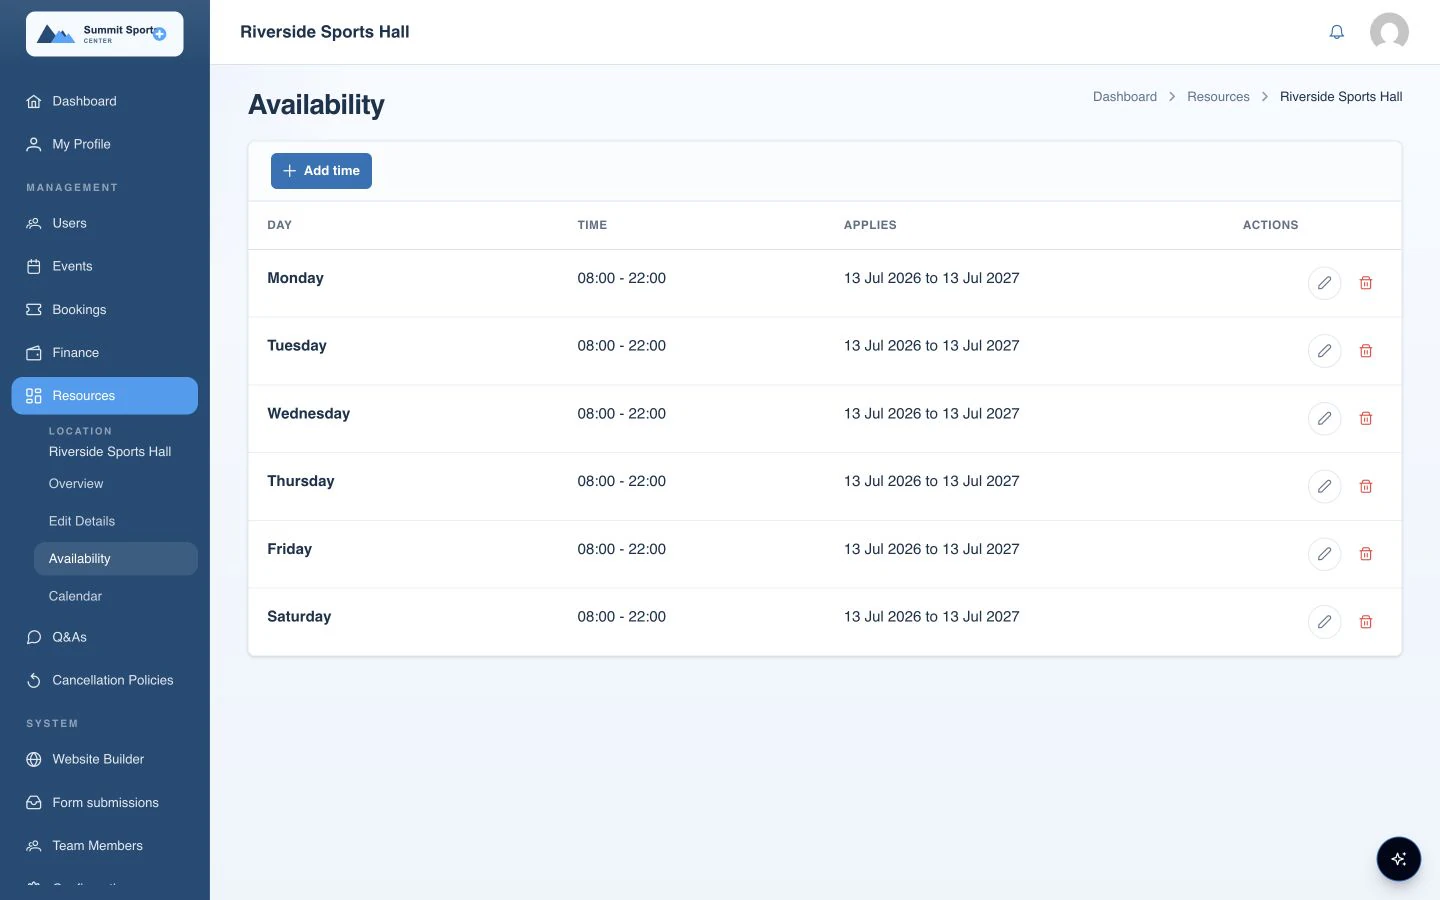Delete Saturday availability using trash icon
1440x900 pixels.
(x=1365, y=622)
